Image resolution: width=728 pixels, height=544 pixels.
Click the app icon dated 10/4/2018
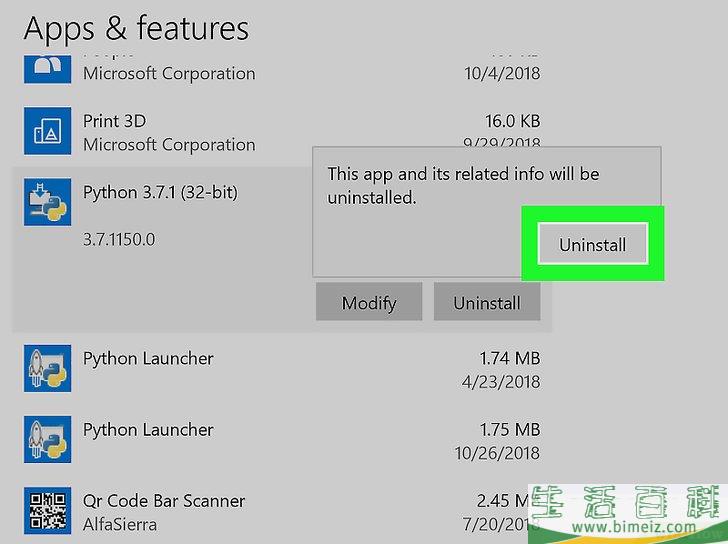pos(47,69)
